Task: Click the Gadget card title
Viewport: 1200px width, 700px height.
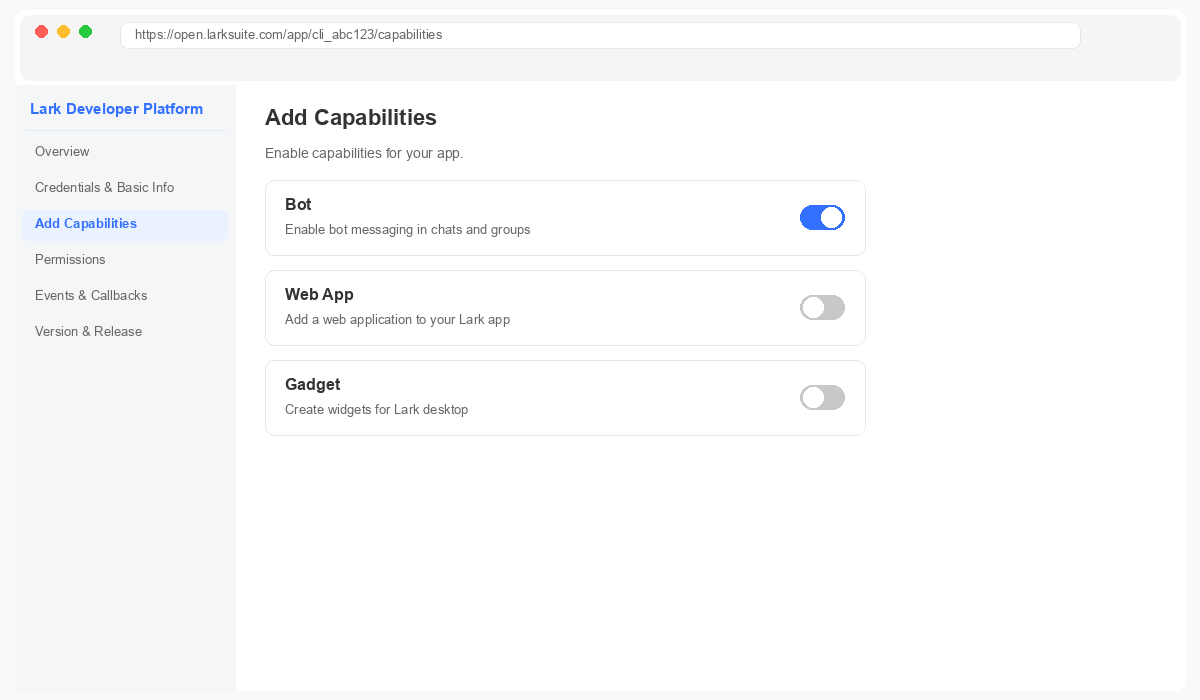Action: [x=312, y=385]
